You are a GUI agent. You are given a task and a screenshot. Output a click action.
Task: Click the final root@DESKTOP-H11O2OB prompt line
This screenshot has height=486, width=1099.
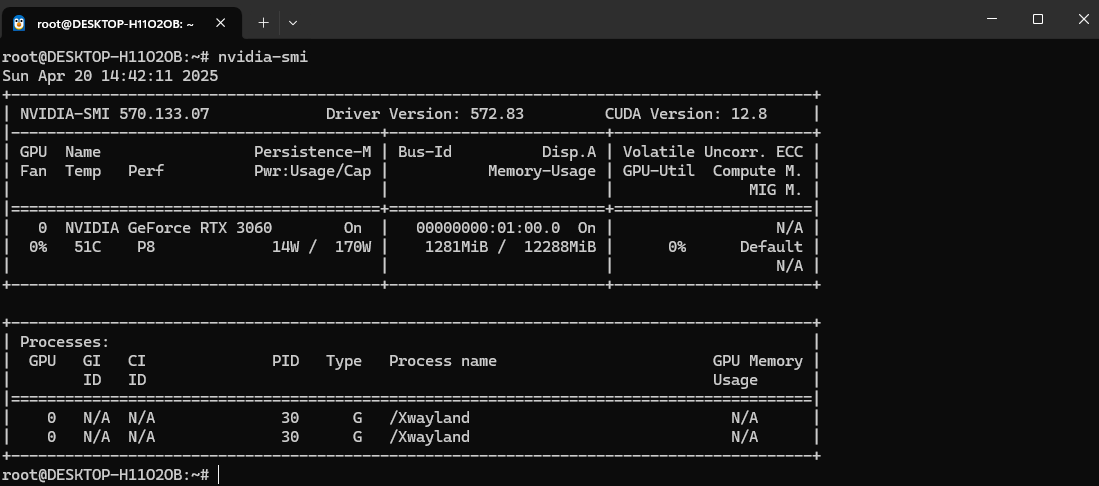tap(106, 475)
